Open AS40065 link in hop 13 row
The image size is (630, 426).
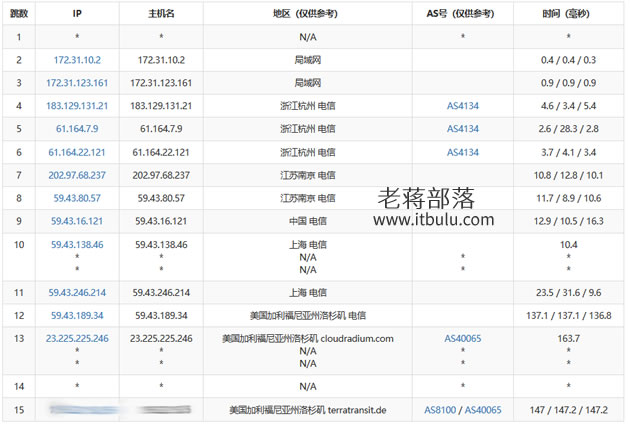click(x=463, y=338)
